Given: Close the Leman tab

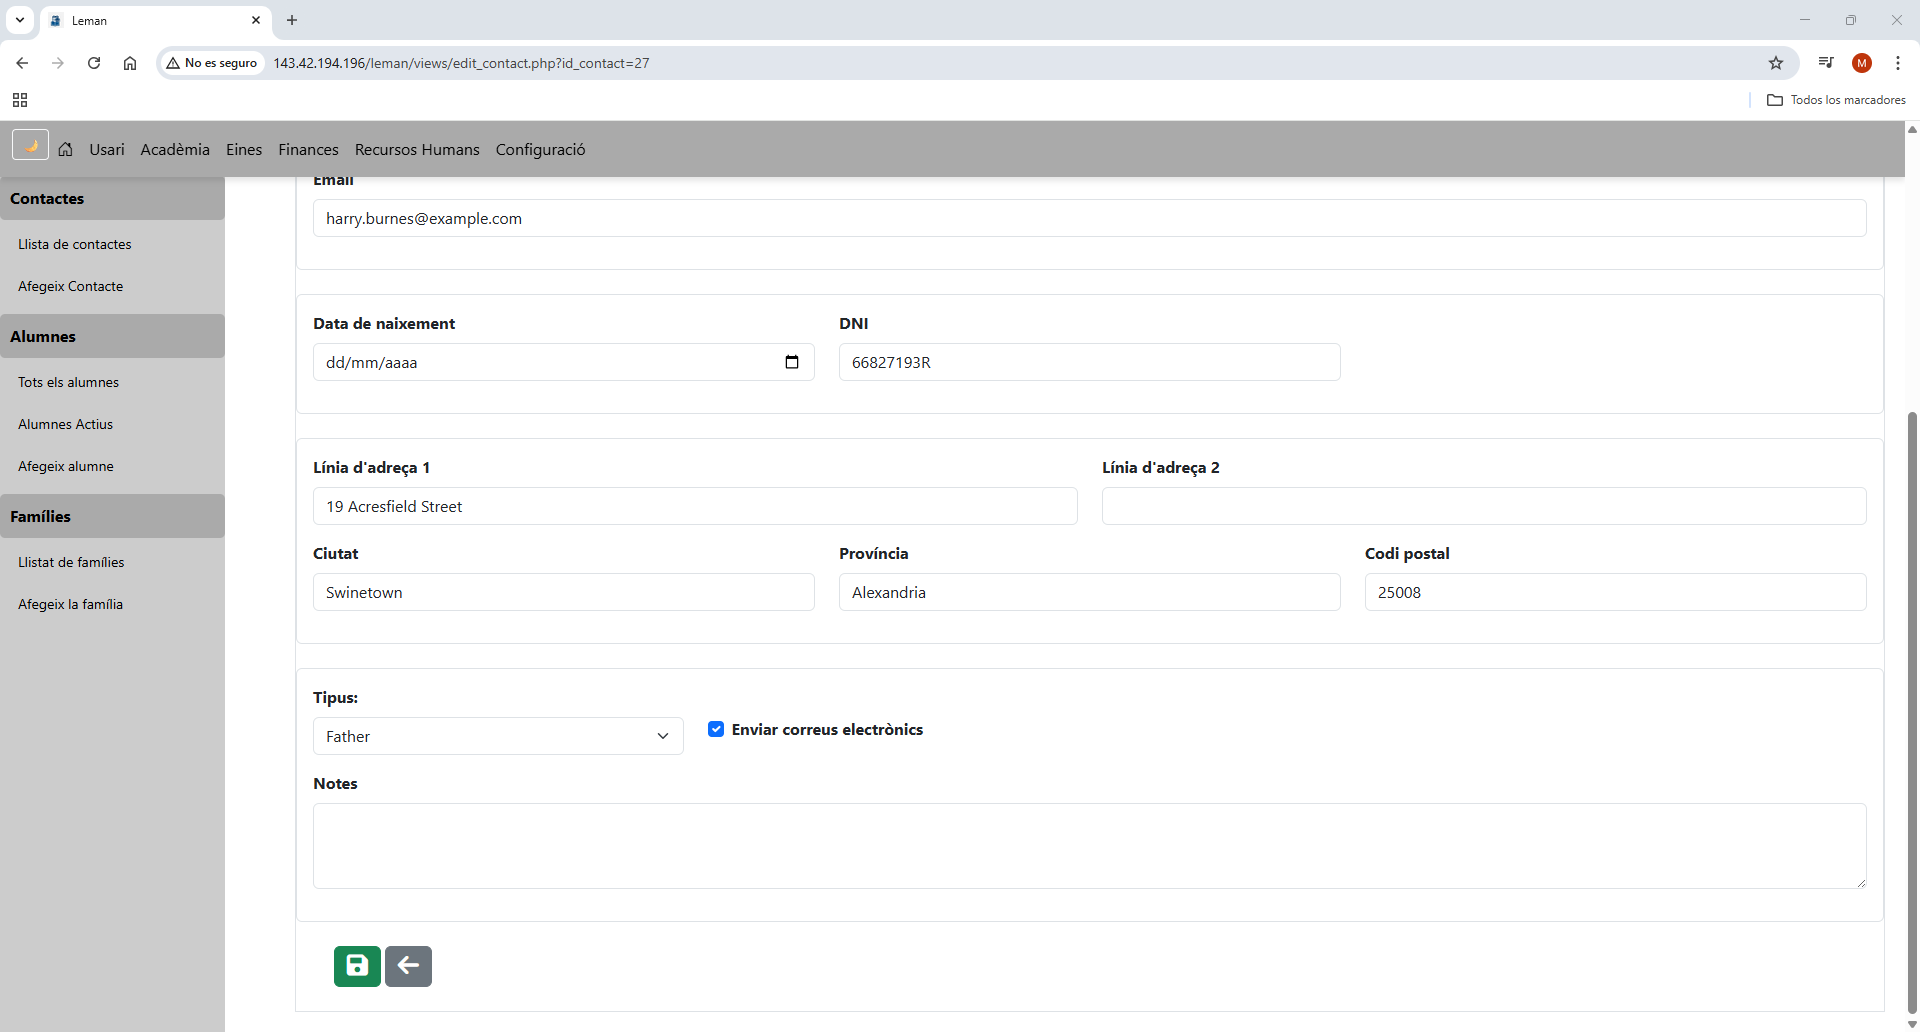Looking at the screenshot, I should coord(256,20).
